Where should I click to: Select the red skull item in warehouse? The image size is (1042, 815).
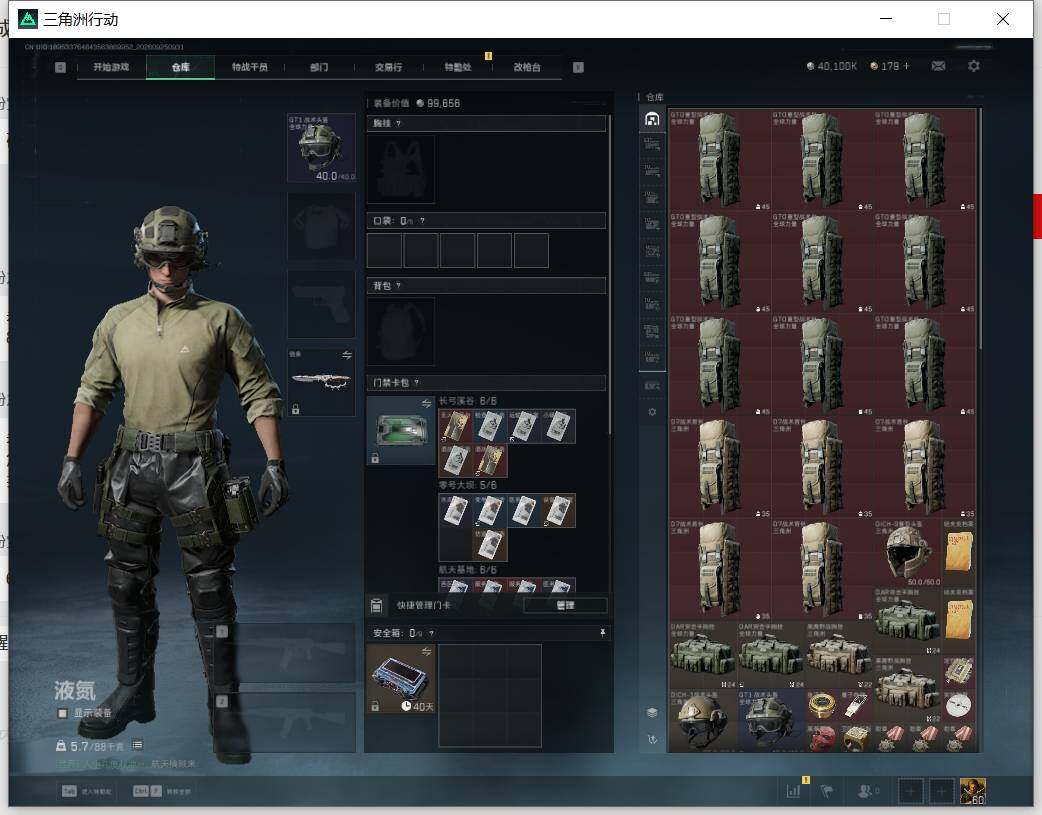click(822, 738)
